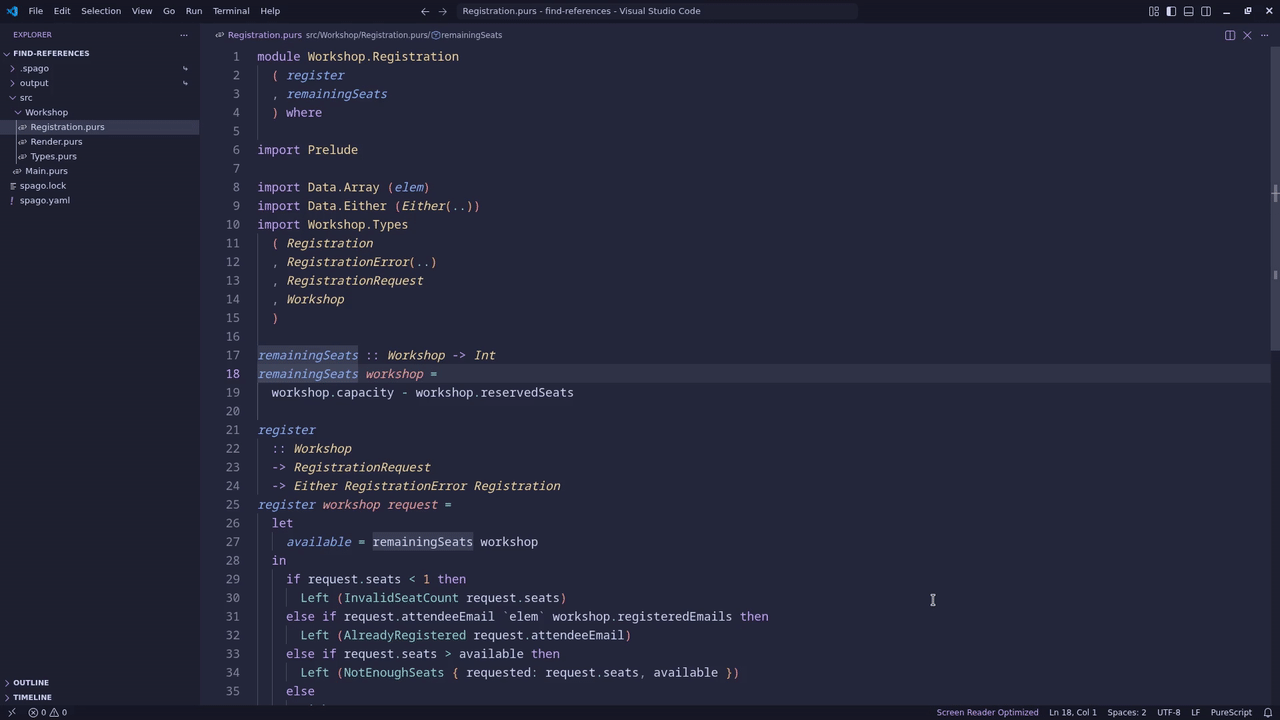Click the .spago folder git status badge
The image size is (1280, 720).
click(185, 69)
